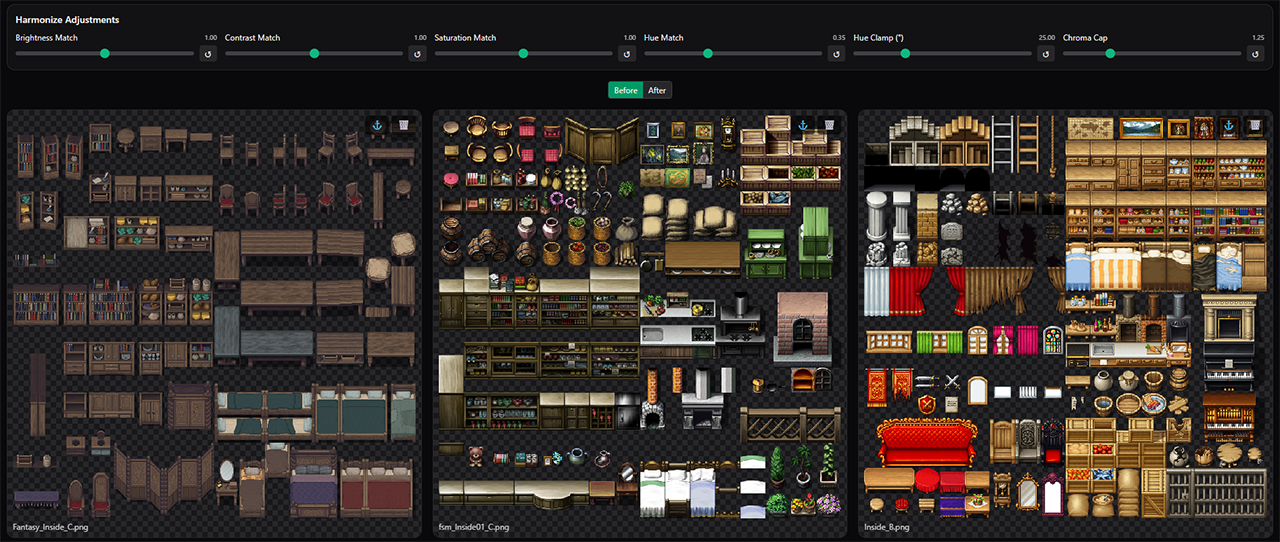The image size is (1280, 542).
Task: Reset the Hue Match value
Action: [837, 53]
